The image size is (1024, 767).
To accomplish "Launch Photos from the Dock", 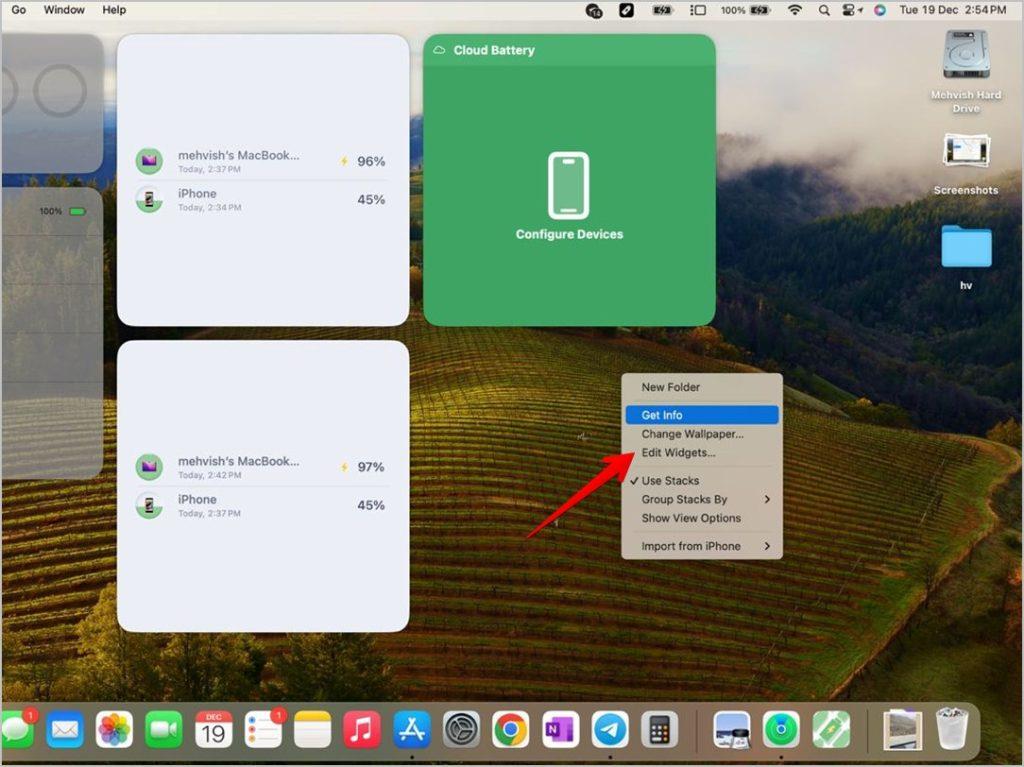I will pos(114,729).
